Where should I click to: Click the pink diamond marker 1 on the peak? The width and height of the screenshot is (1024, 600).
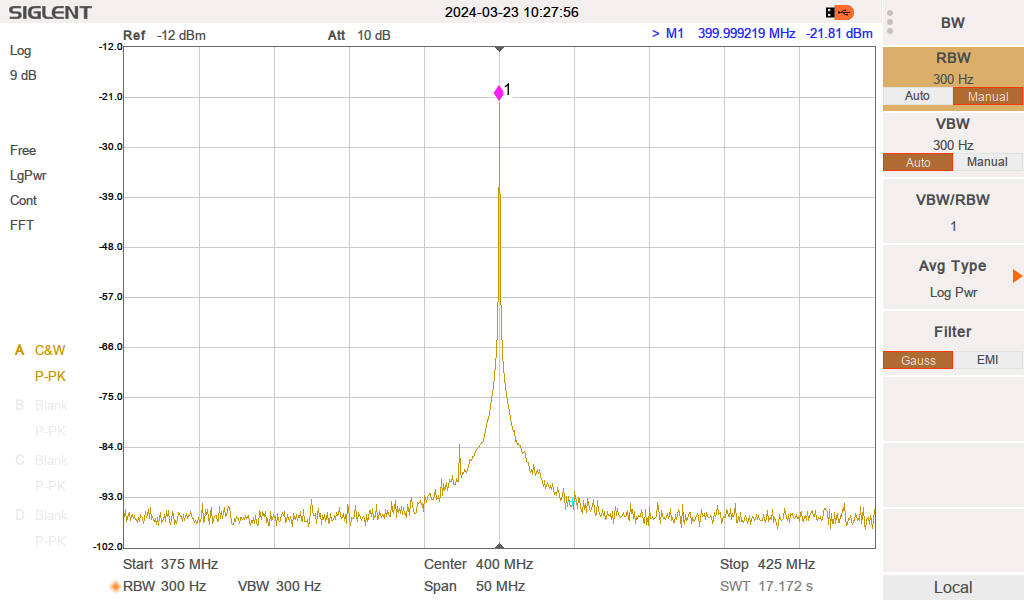[x=499, y=93]
